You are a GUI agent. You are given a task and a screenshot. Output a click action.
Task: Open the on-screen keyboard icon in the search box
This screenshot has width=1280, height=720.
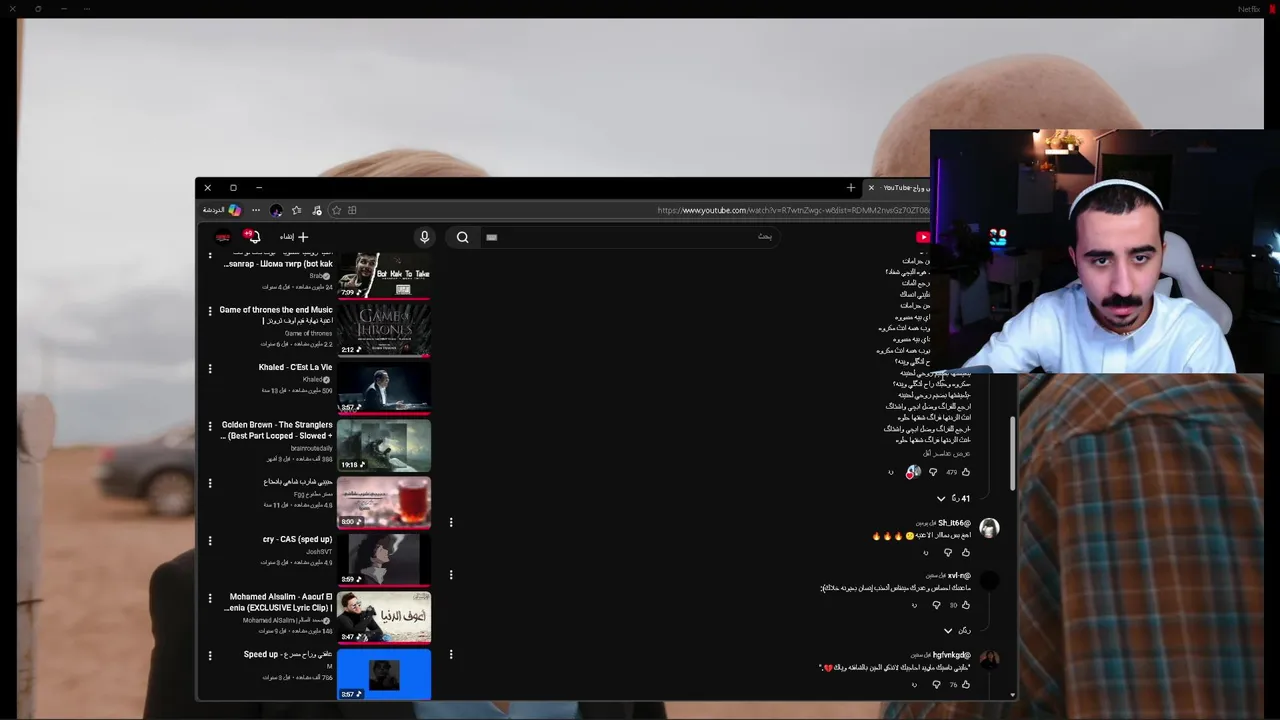[491, 237]
